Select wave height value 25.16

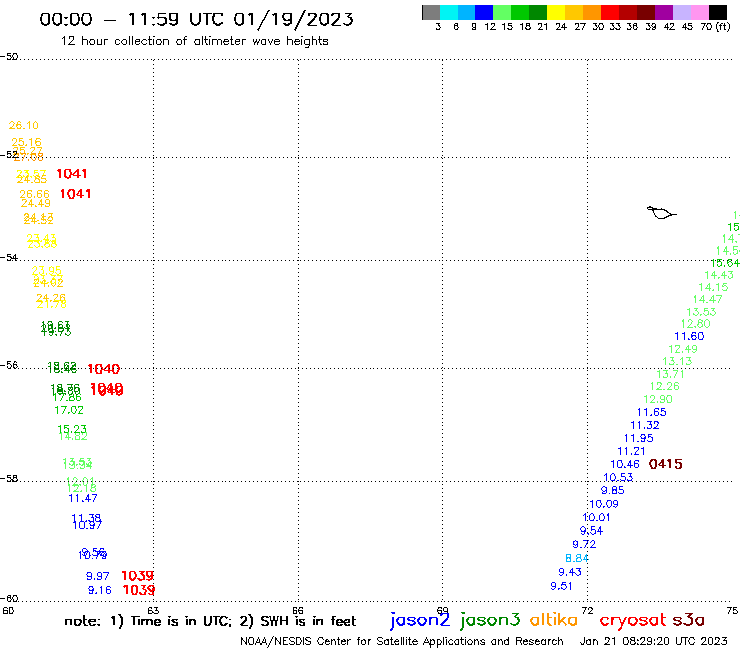click(x=26, y=142)
